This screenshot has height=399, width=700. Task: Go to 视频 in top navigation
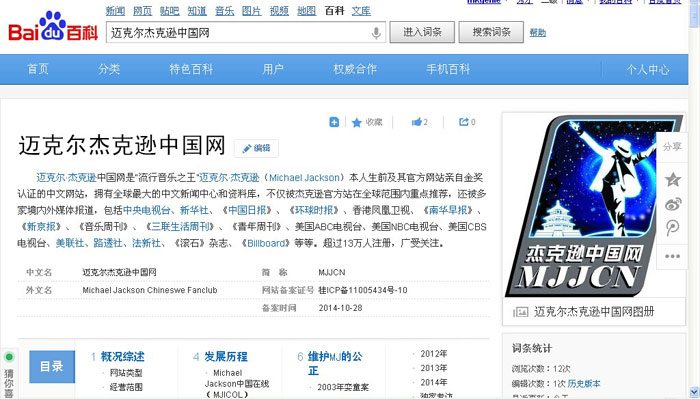coord(279,11)
